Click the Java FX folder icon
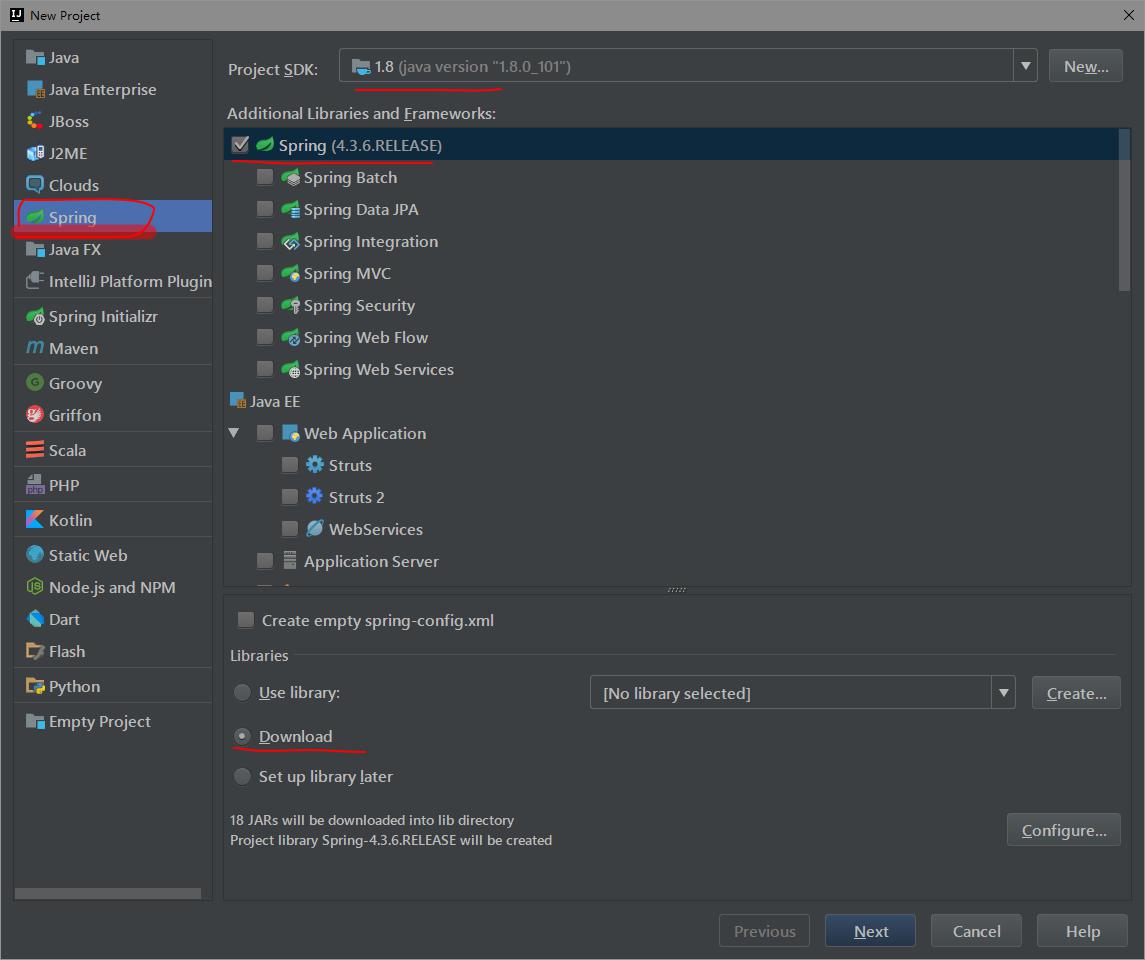This screenshot has height=960, width=1145. click(x=35, y=249)
